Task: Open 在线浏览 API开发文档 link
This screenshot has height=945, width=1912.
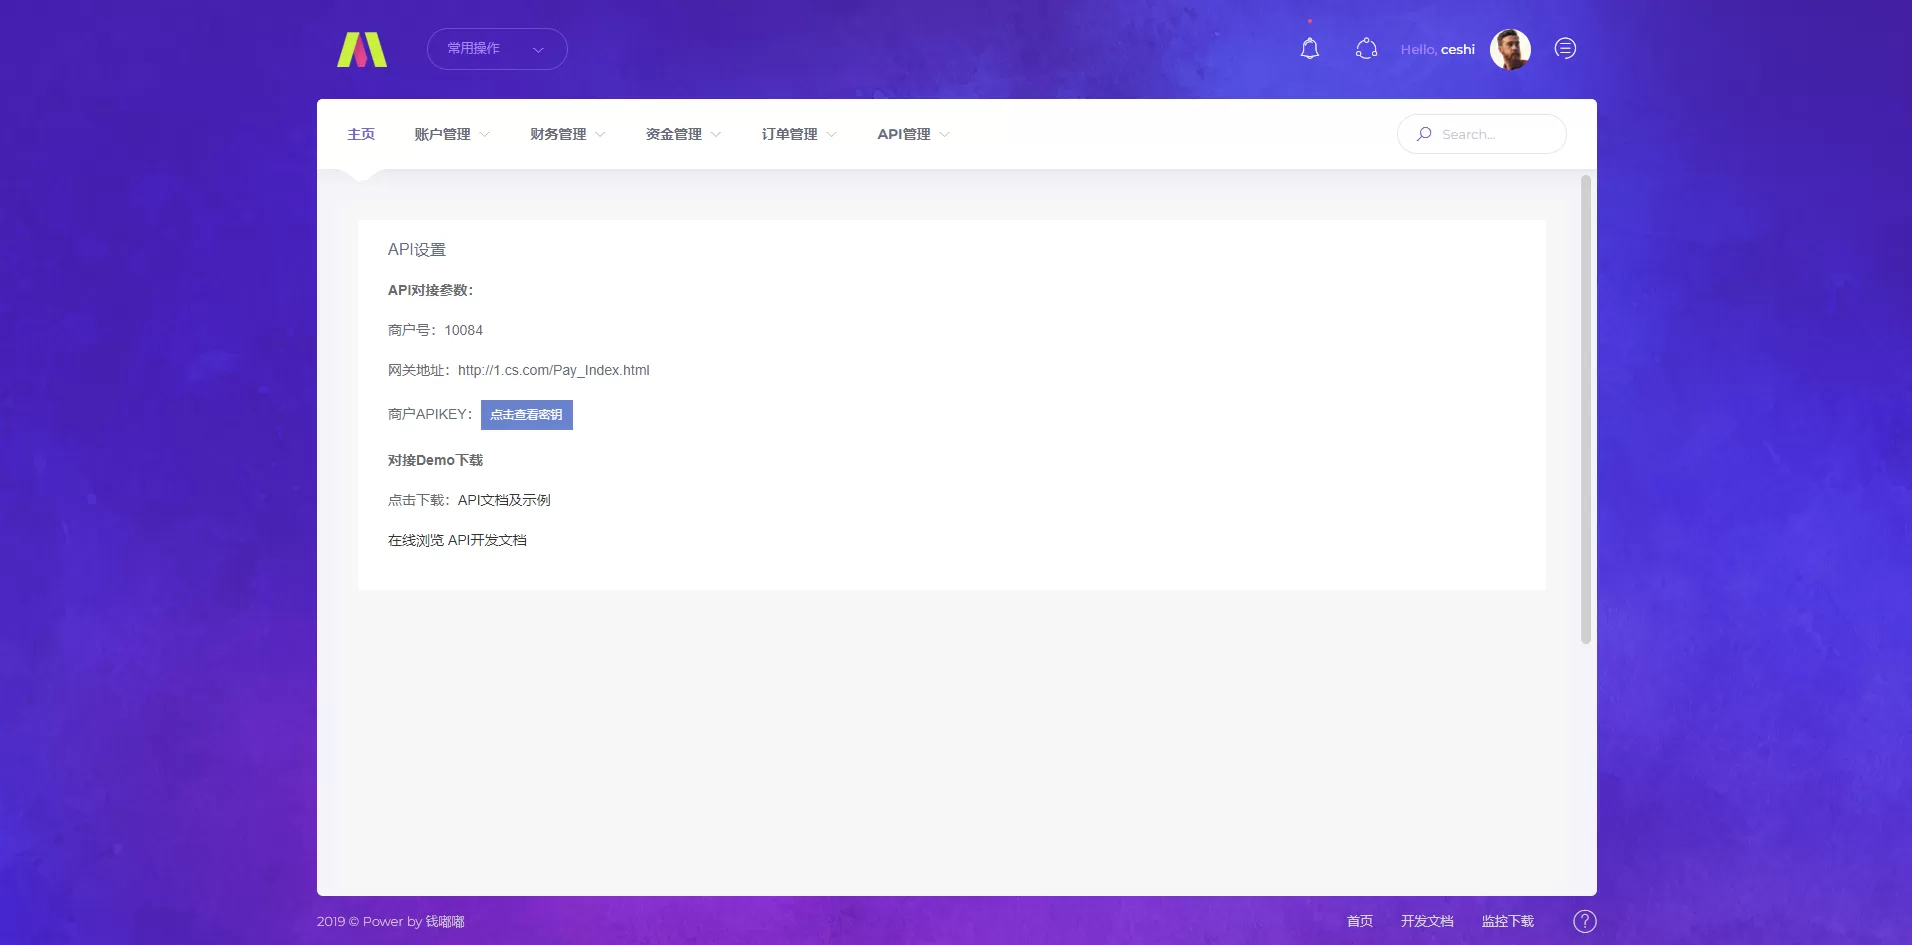Action: (457, 540)
